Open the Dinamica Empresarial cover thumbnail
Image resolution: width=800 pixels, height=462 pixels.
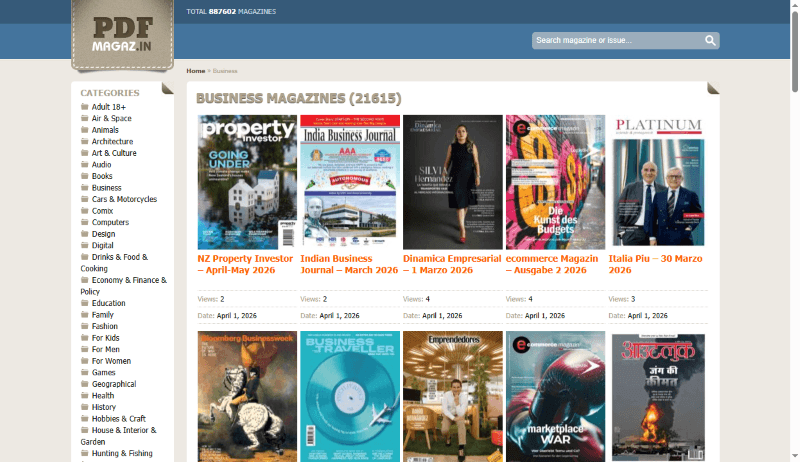[452, 181]
